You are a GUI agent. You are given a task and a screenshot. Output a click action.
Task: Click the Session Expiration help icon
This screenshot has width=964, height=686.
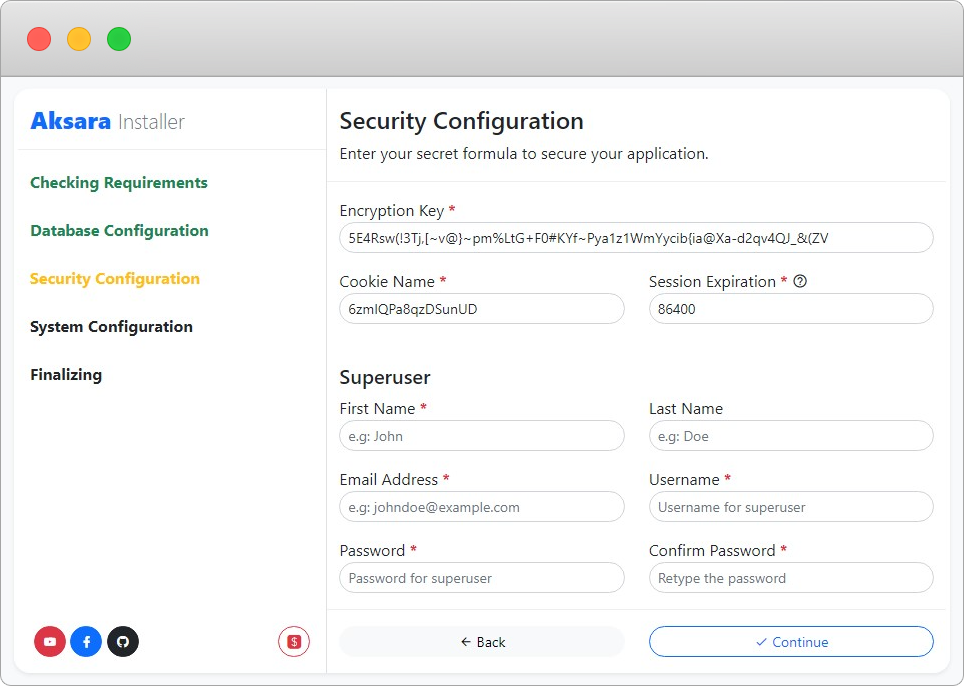click(800, 281)
